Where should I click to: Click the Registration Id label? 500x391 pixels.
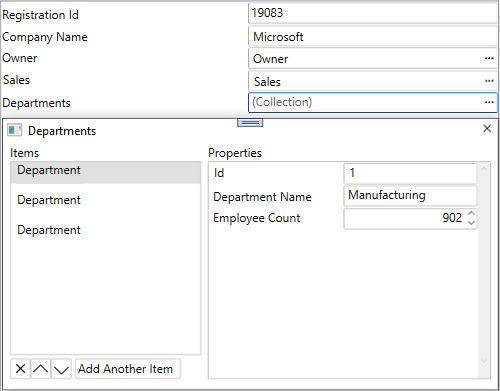point(40,15)
